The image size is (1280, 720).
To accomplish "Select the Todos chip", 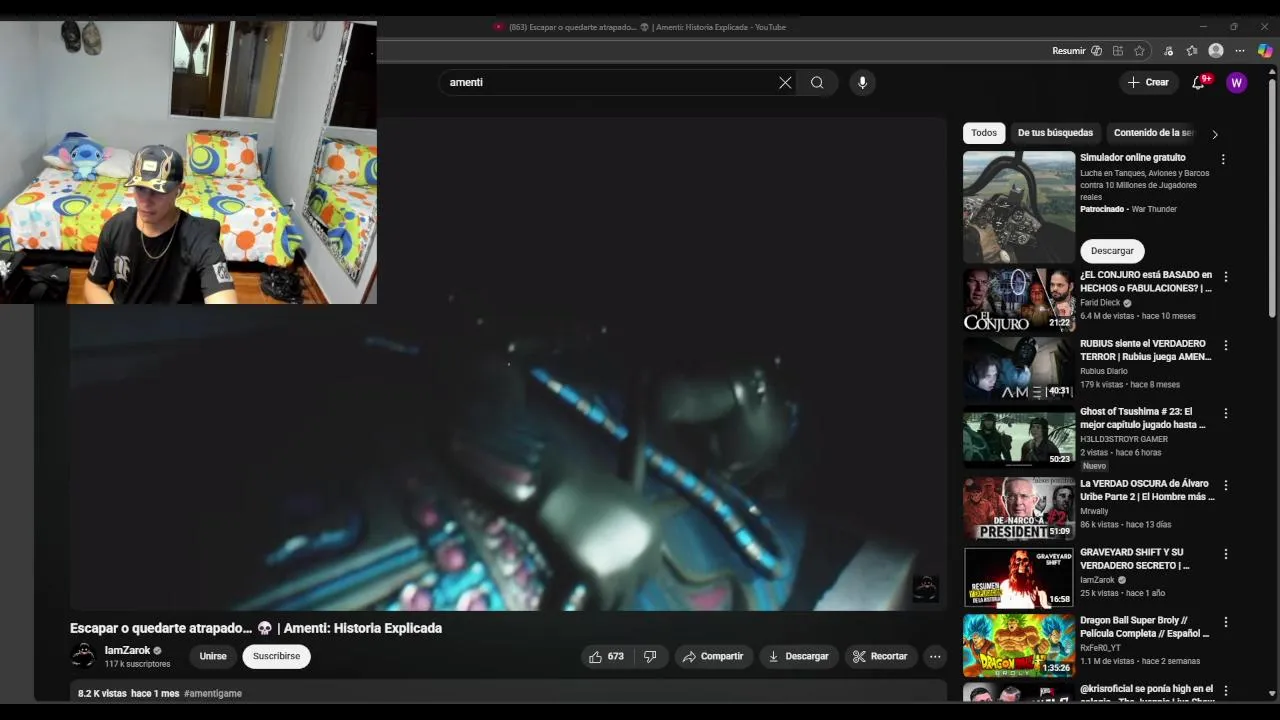I will click(x=984, y=133).
